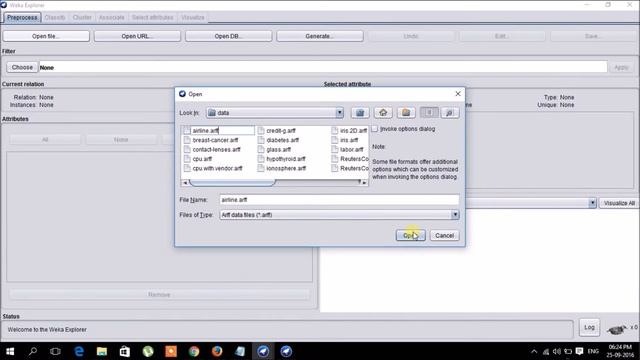Click the airline.arff rename field in list
Screen dimensions: 640x360
(x=222, y=131)
